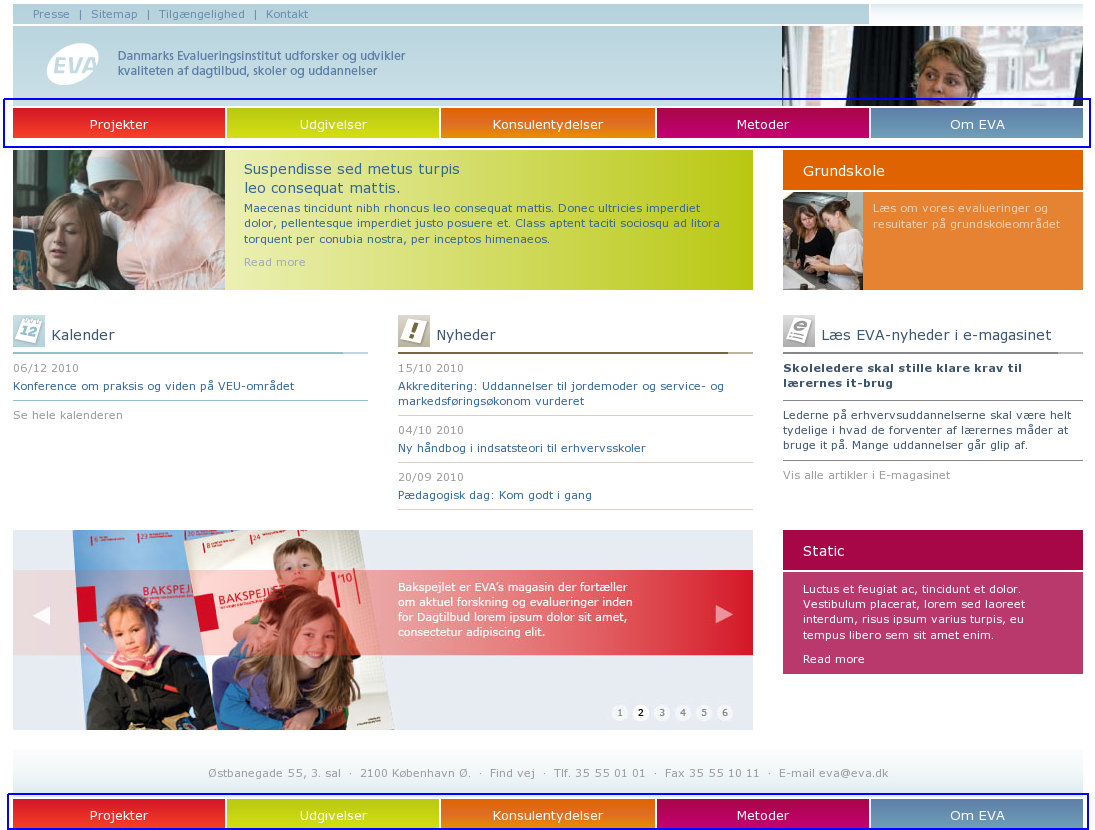Click 'Læs om vores evalueringer' grundskole text
1095x830 pixels.
[x=967, y=216]
